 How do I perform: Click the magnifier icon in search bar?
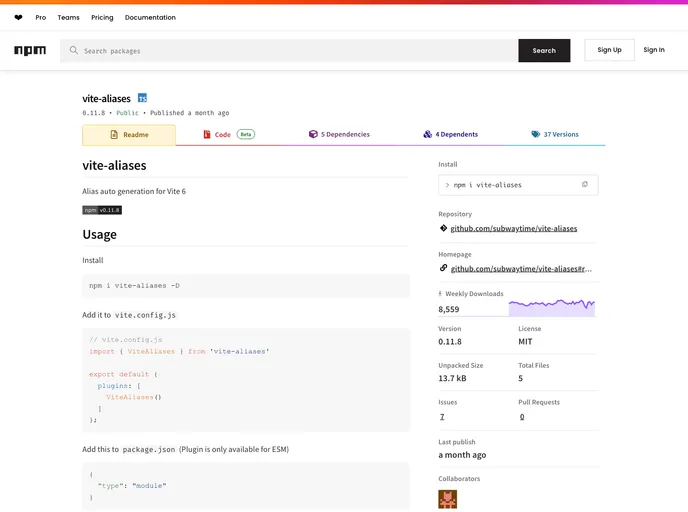tap(74, 50)
